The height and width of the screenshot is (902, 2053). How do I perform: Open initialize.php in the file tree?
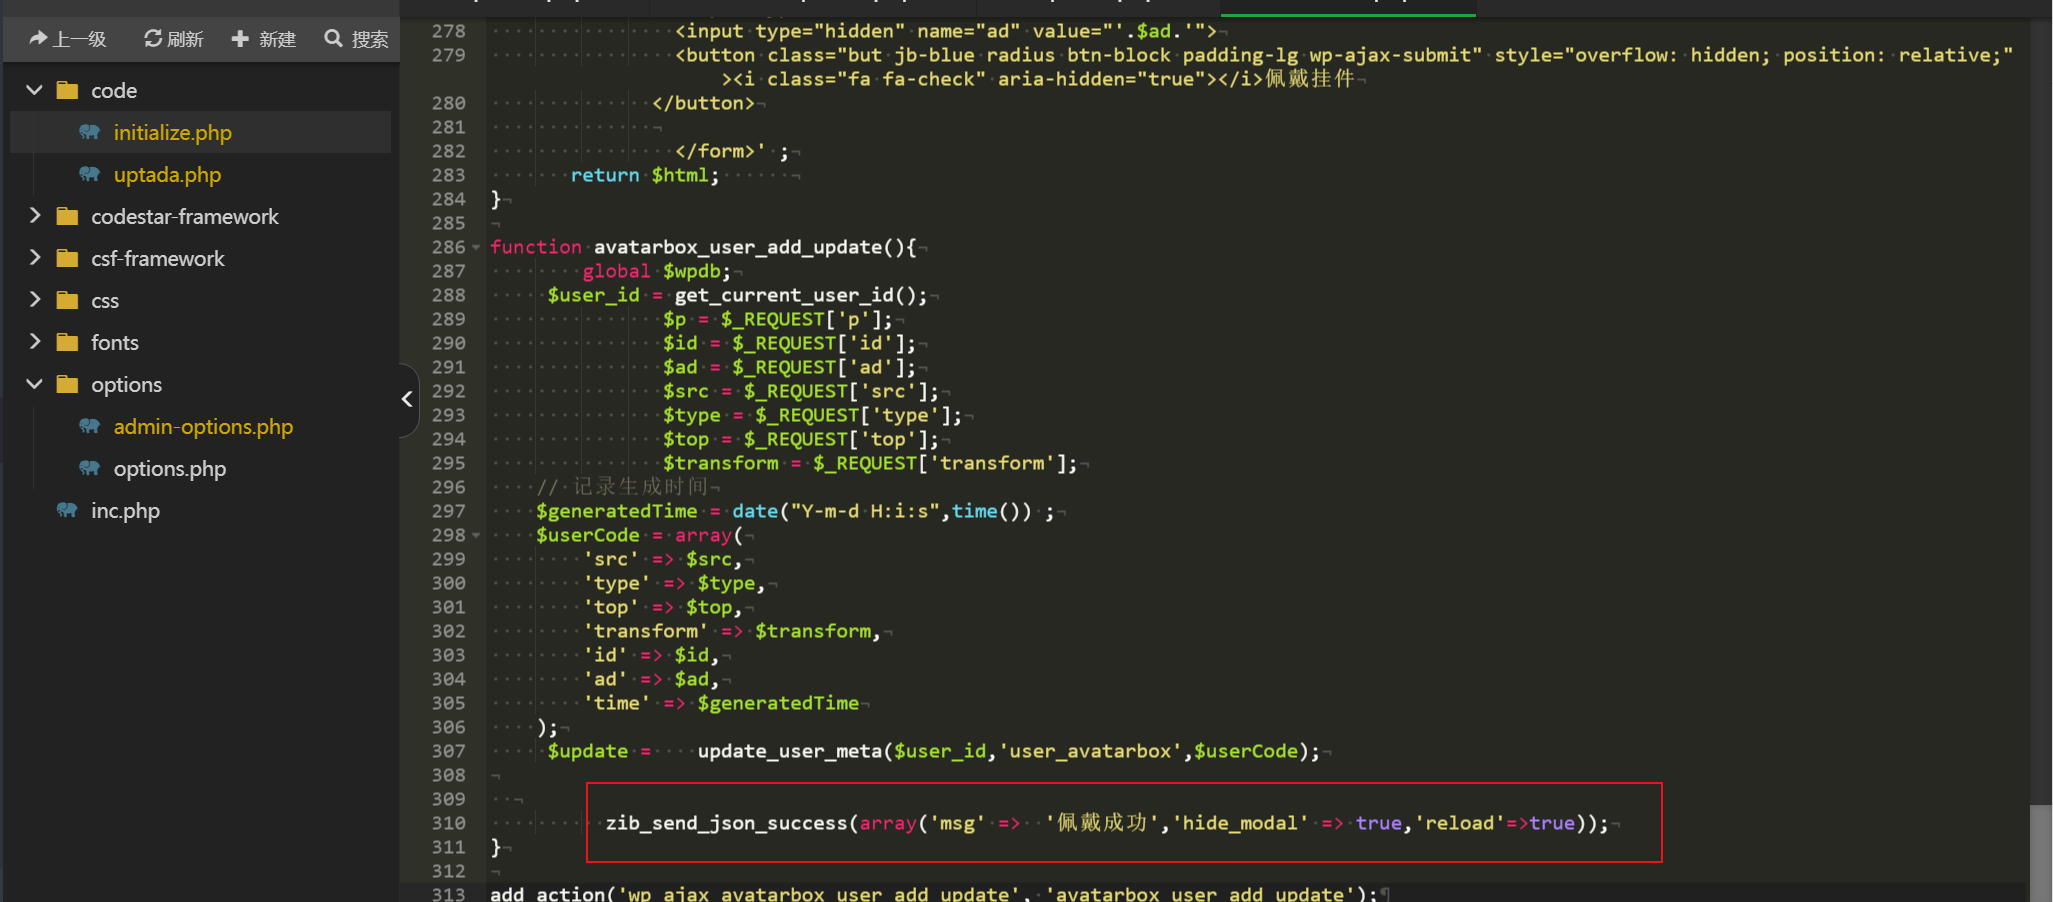tap(172, 132)
